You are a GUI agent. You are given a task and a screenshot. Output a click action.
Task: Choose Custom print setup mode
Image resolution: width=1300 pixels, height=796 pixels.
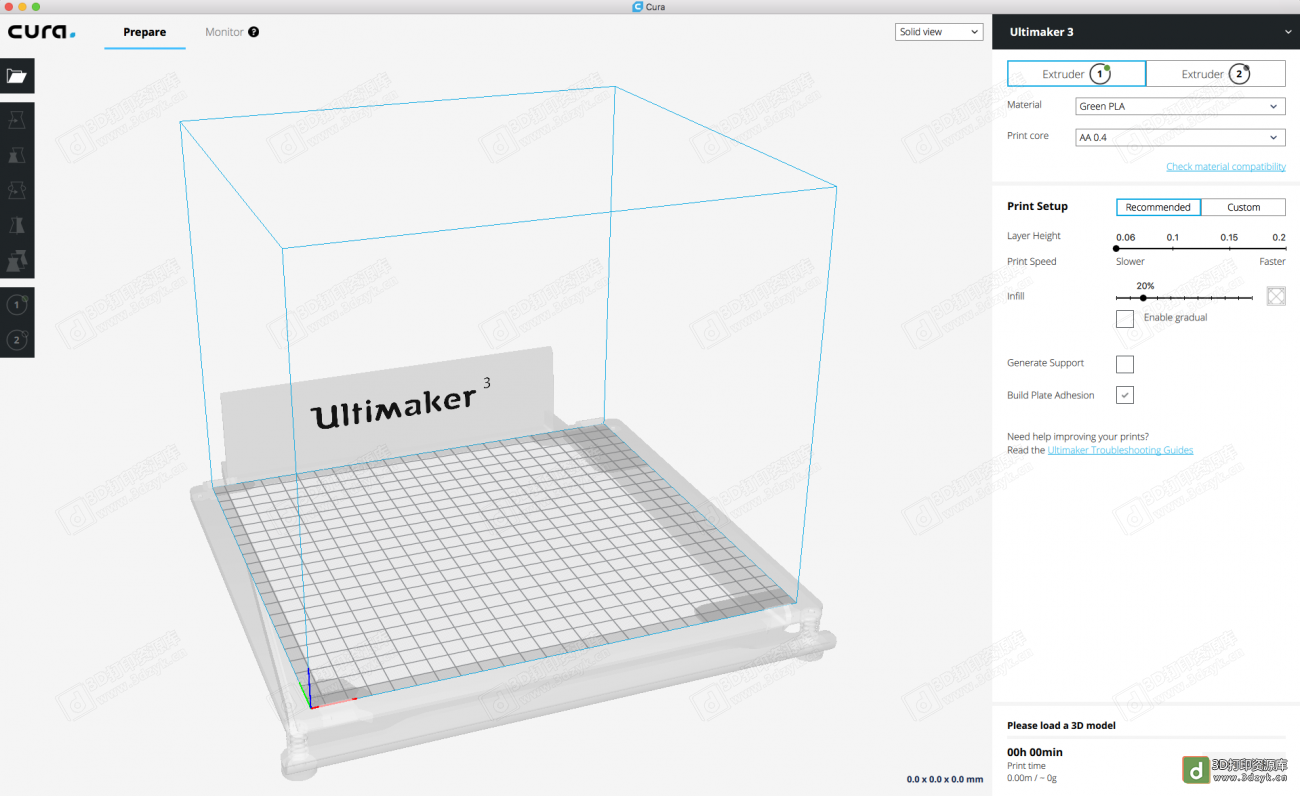1243,207
